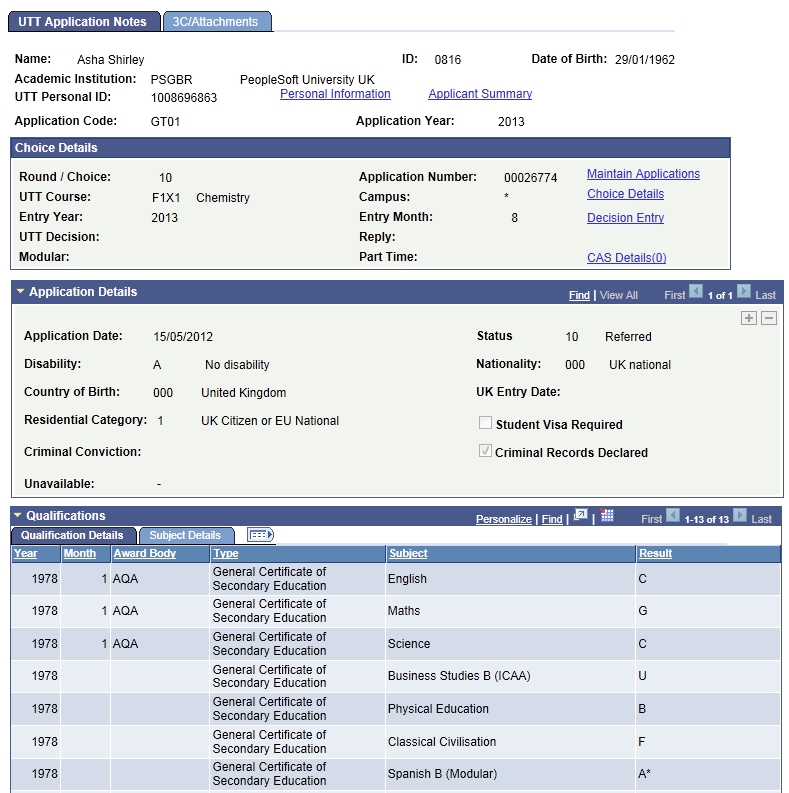Select the Physical Education cell
The width and height of the screenshot is (789, 793).
coord(510,709)
